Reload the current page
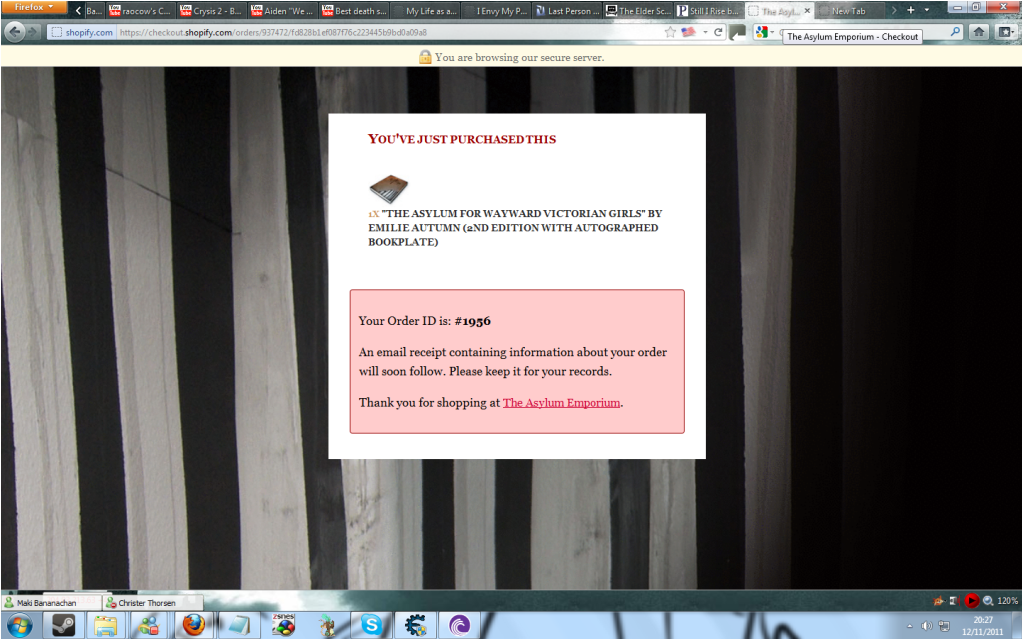Viewport: 1023px width, 640px height. pyautogui.click(x=718, y=32)
